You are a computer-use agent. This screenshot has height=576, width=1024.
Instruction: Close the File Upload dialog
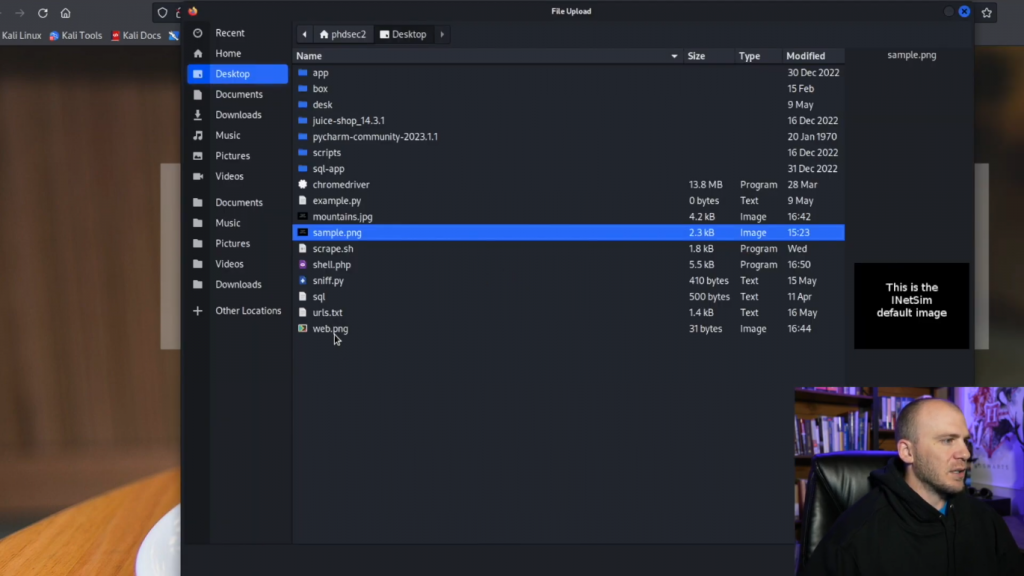coord(964,12)
